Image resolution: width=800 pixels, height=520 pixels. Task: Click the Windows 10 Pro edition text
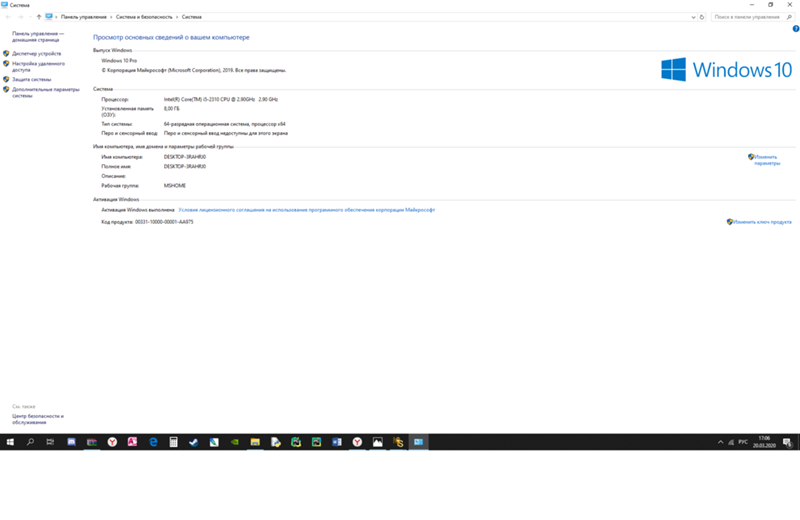119,61
